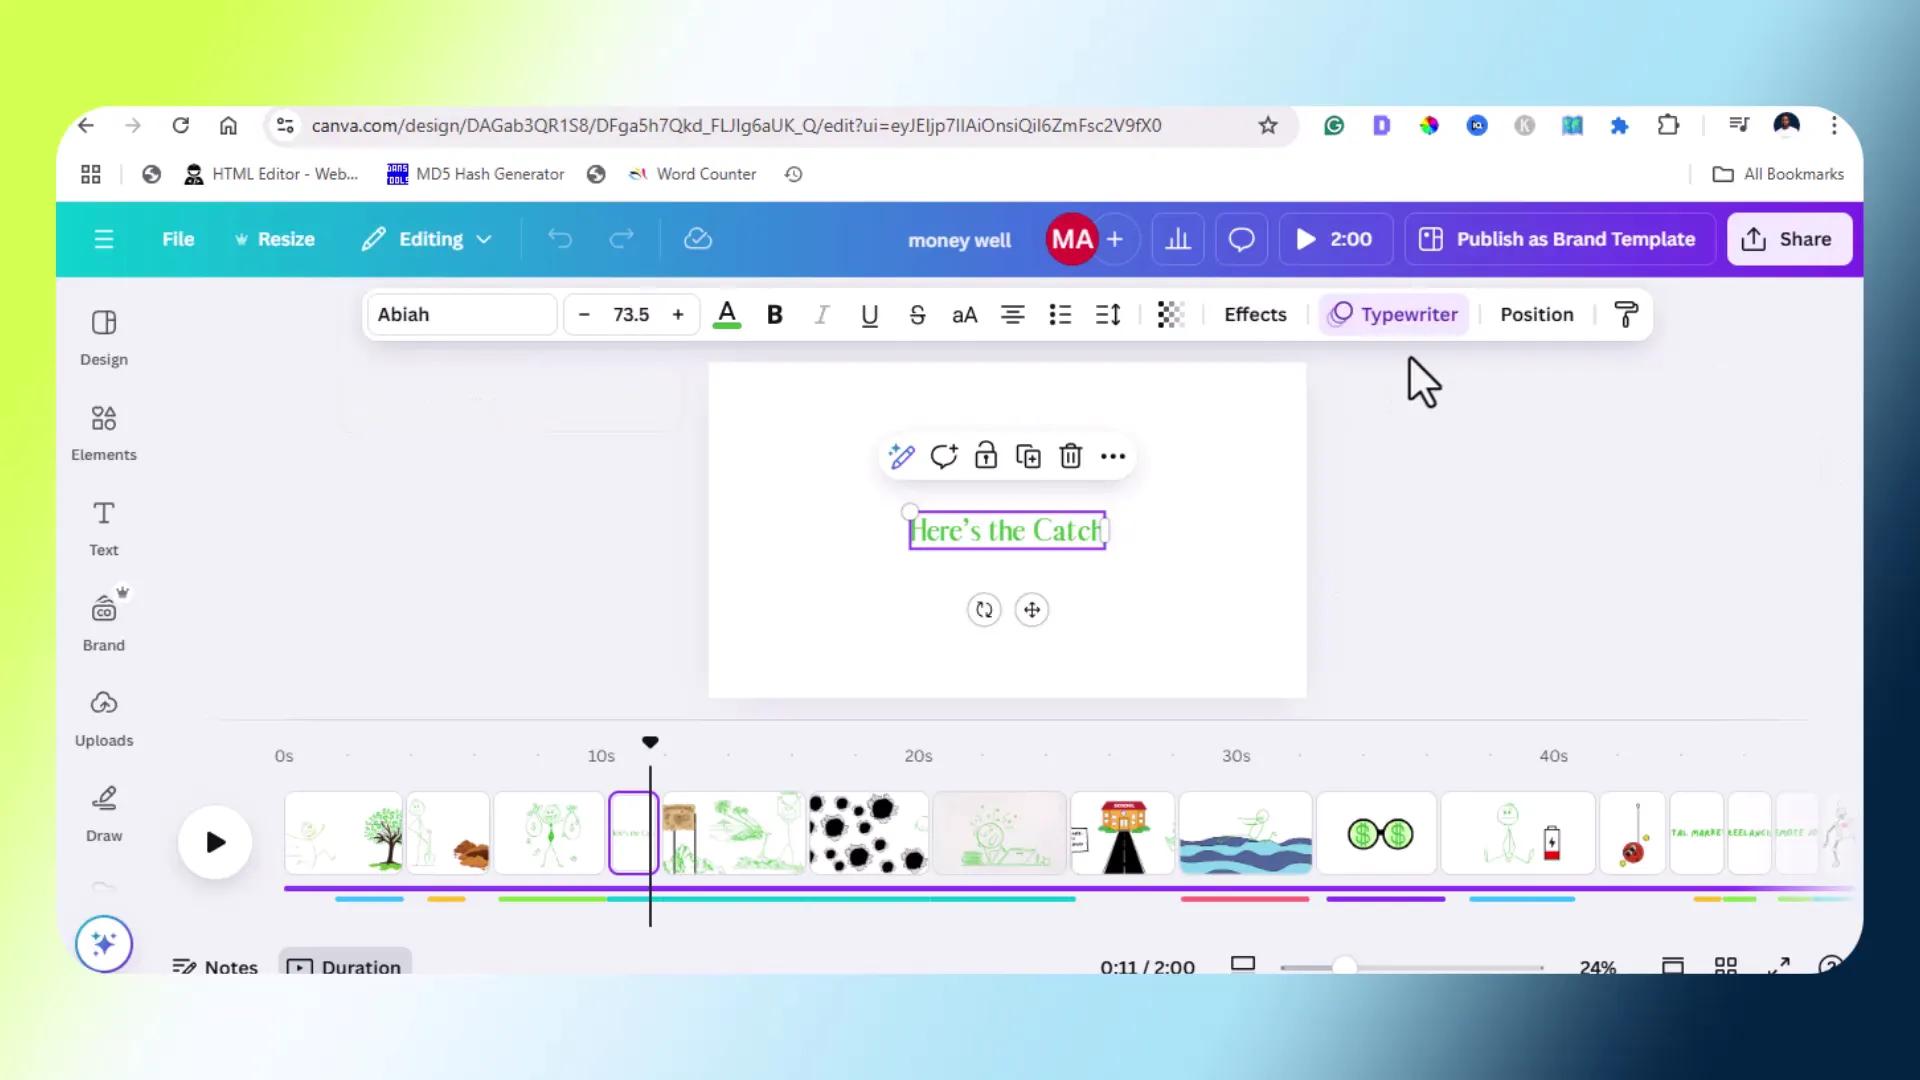Click the copy style paint roller
Image resolution: width=1920 pixels, height=1080 pixels.
(x=1626, y=315)
